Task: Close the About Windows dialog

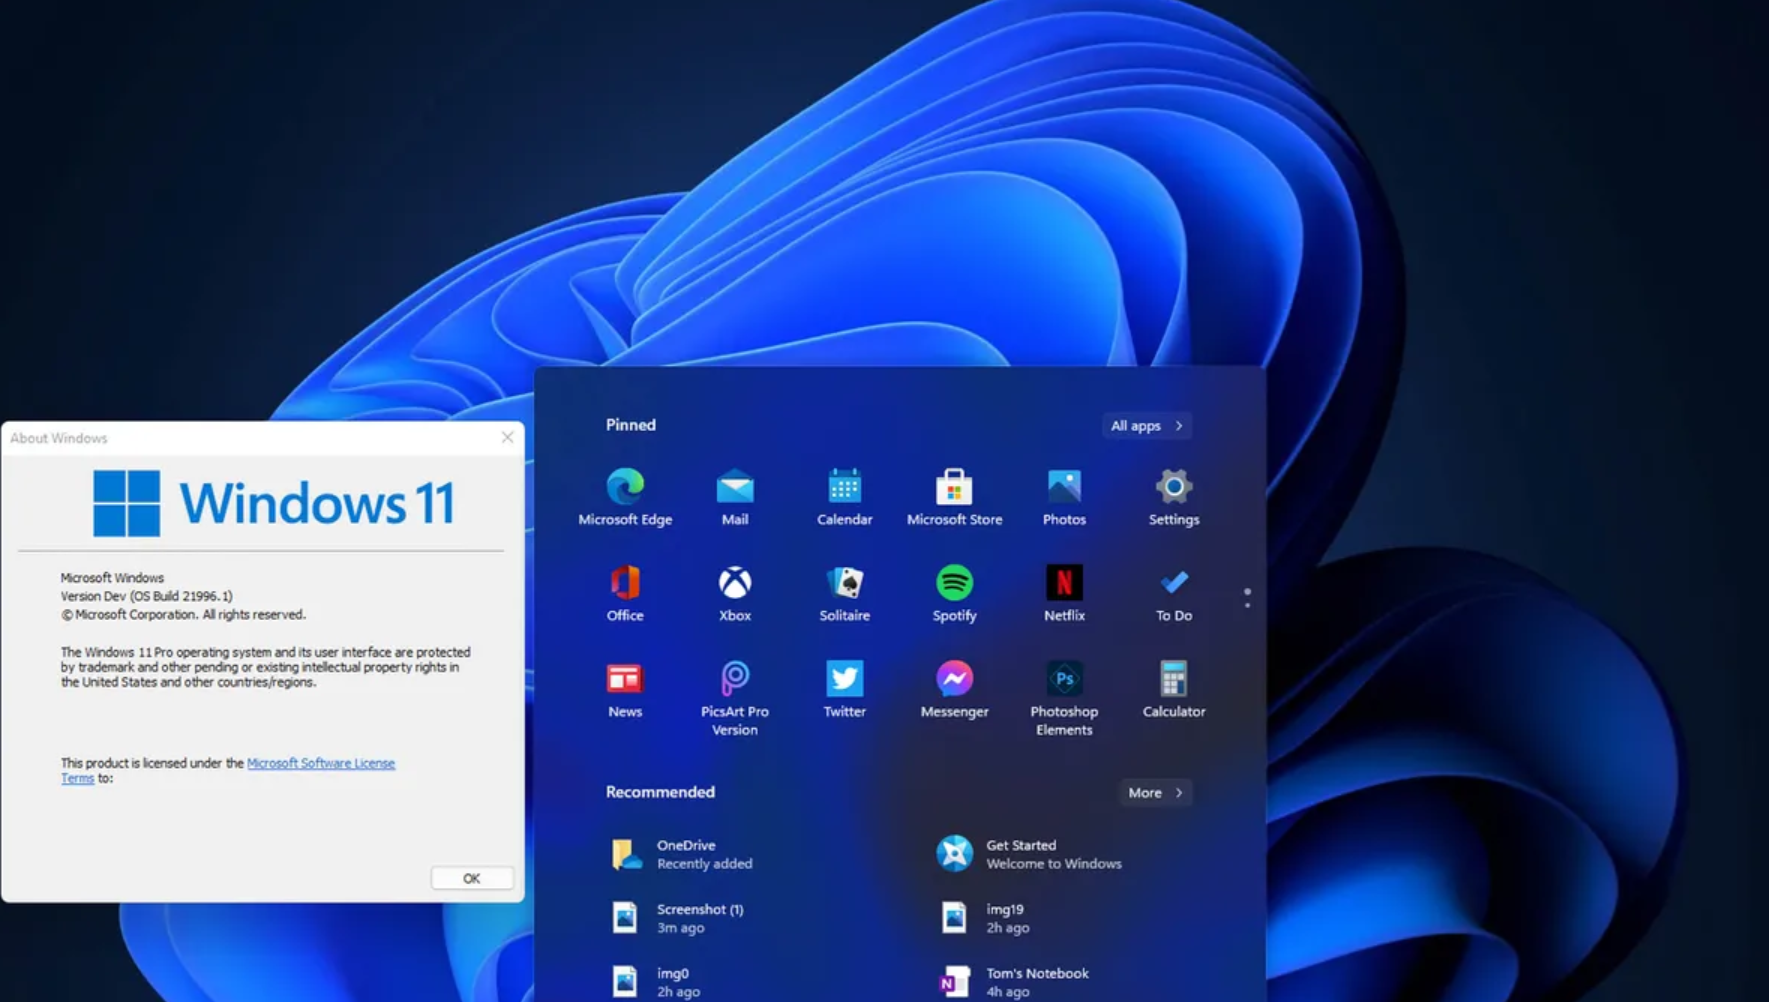Action: 508,437
